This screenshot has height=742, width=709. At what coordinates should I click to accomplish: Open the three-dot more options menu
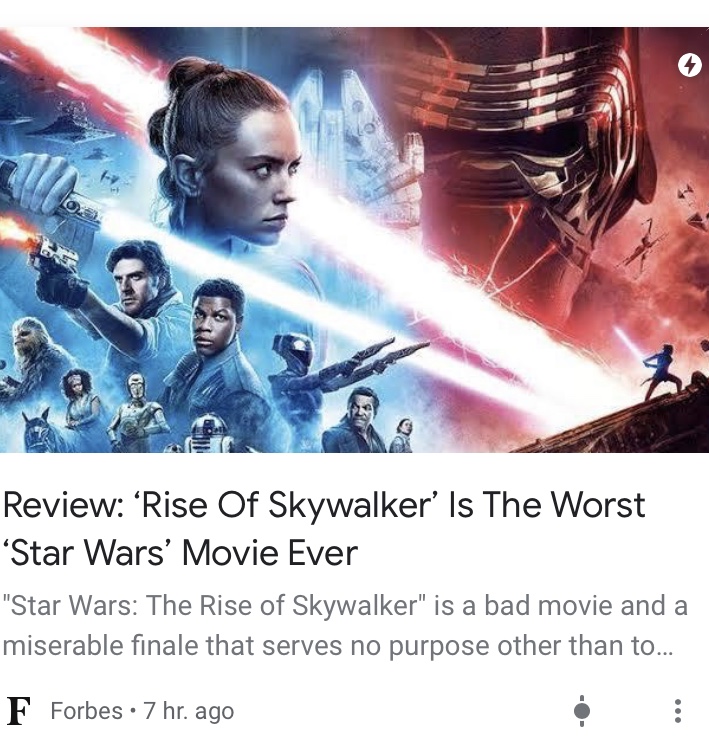click(x=678, y=710)
